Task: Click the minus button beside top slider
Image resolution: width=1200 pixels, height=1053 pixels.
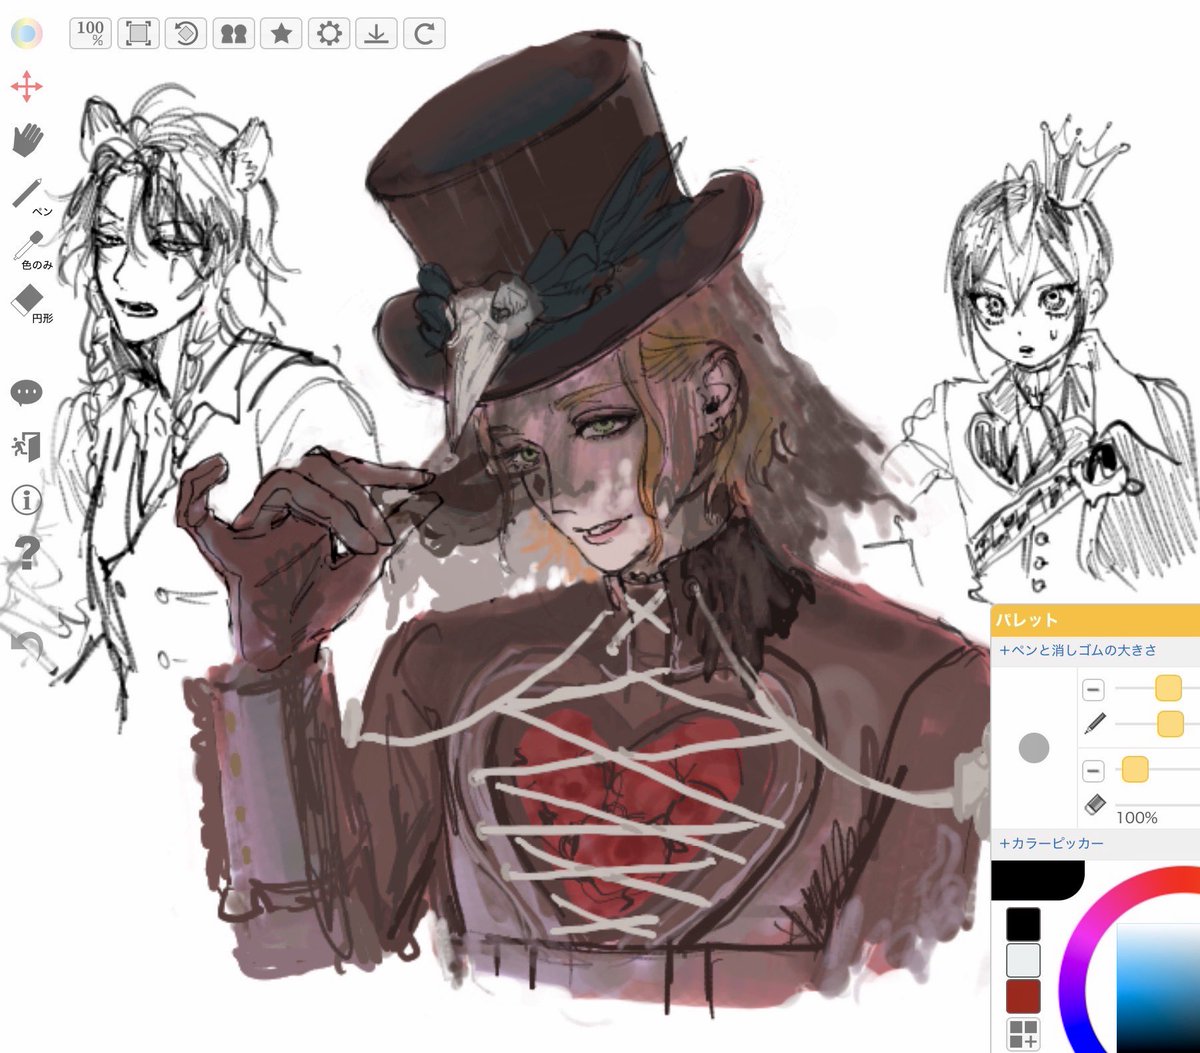Action: (x=1093, y=689)
